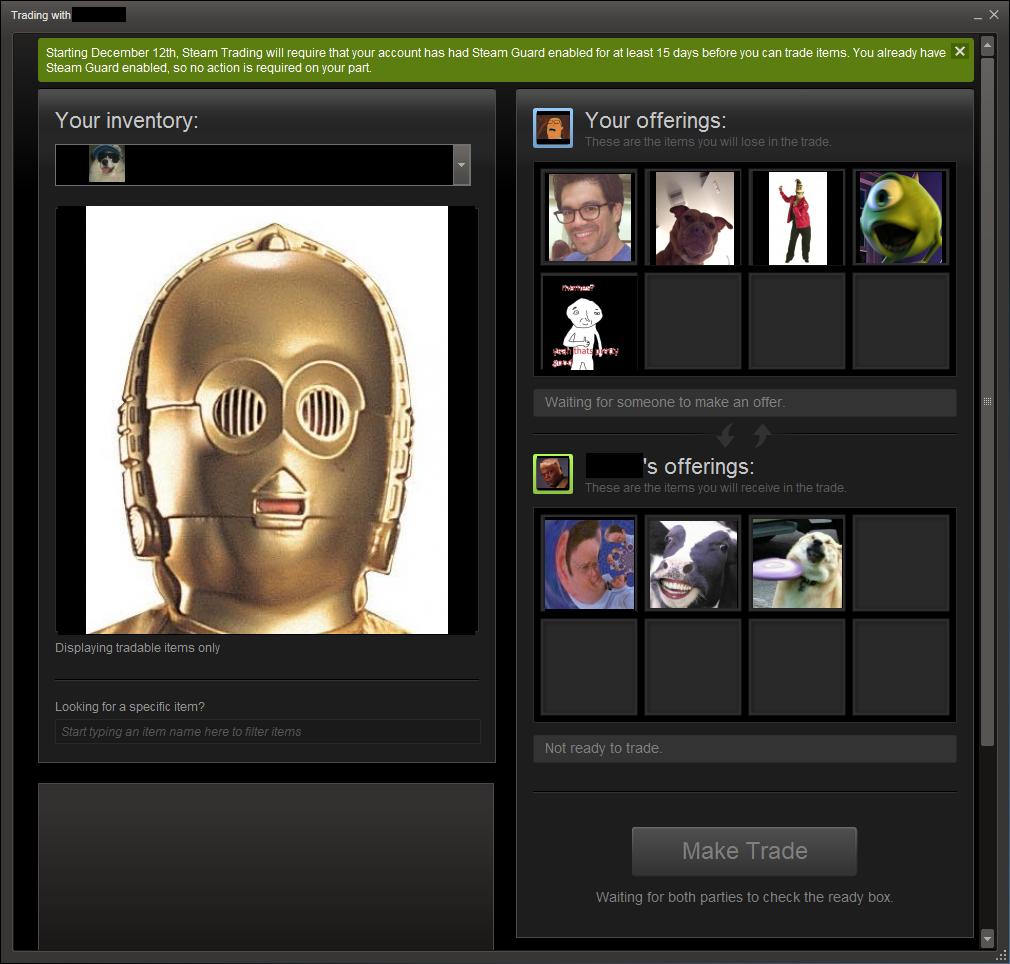Inspect the dog catching frisbee item
1010x964 pixels.
pyautogui.click(x=797, y=563)
